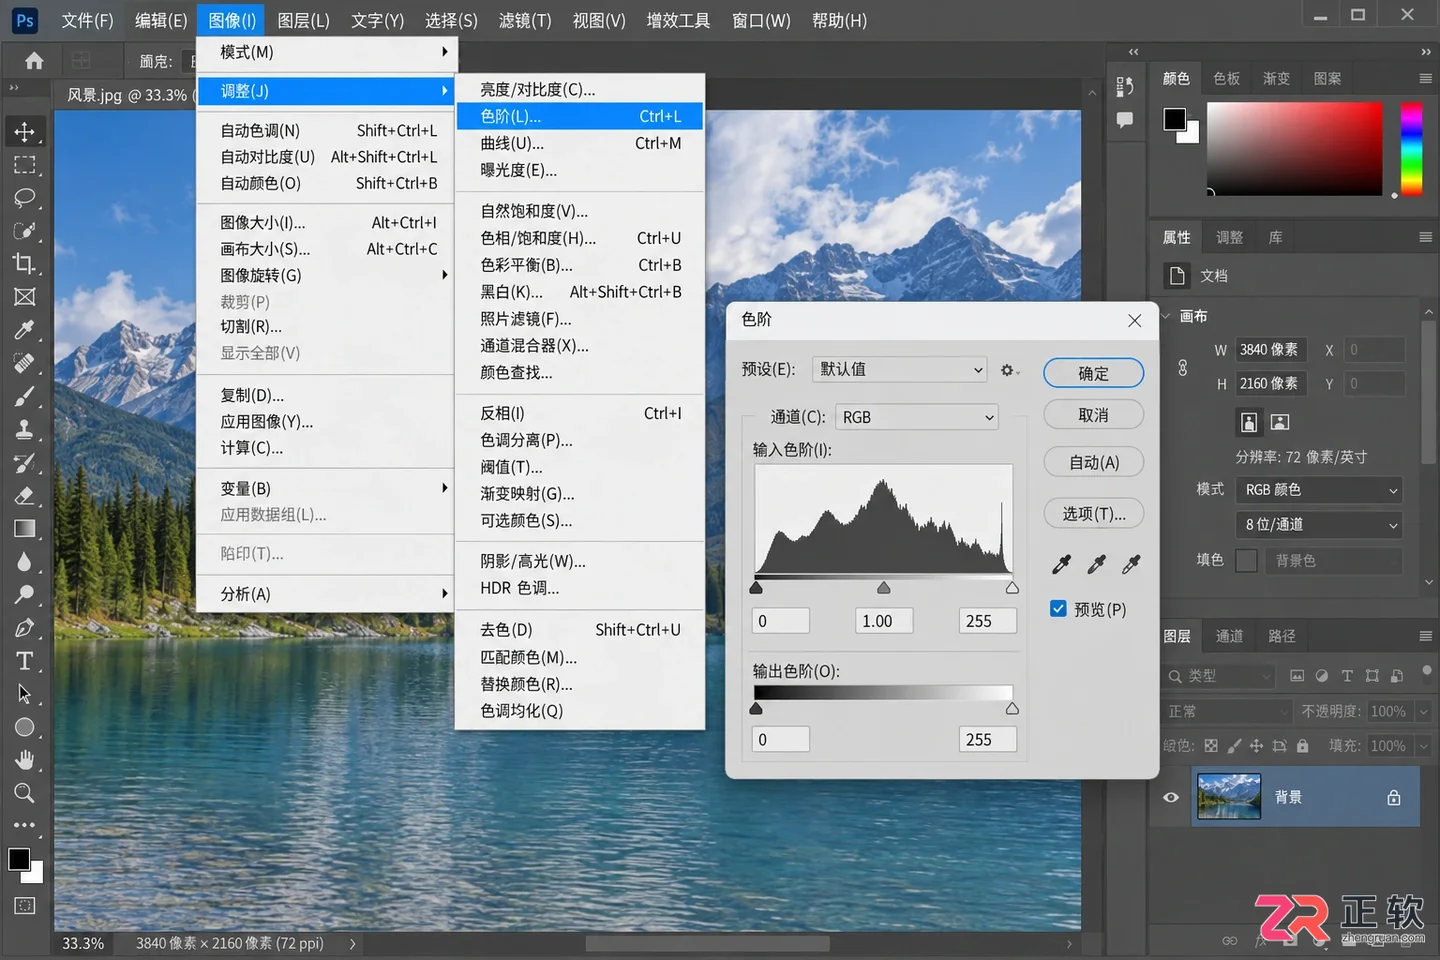This screenshot has width=1440, height=960.
Task: Set canvas to portrait orientation
Action: click(x=1249, y=422)
